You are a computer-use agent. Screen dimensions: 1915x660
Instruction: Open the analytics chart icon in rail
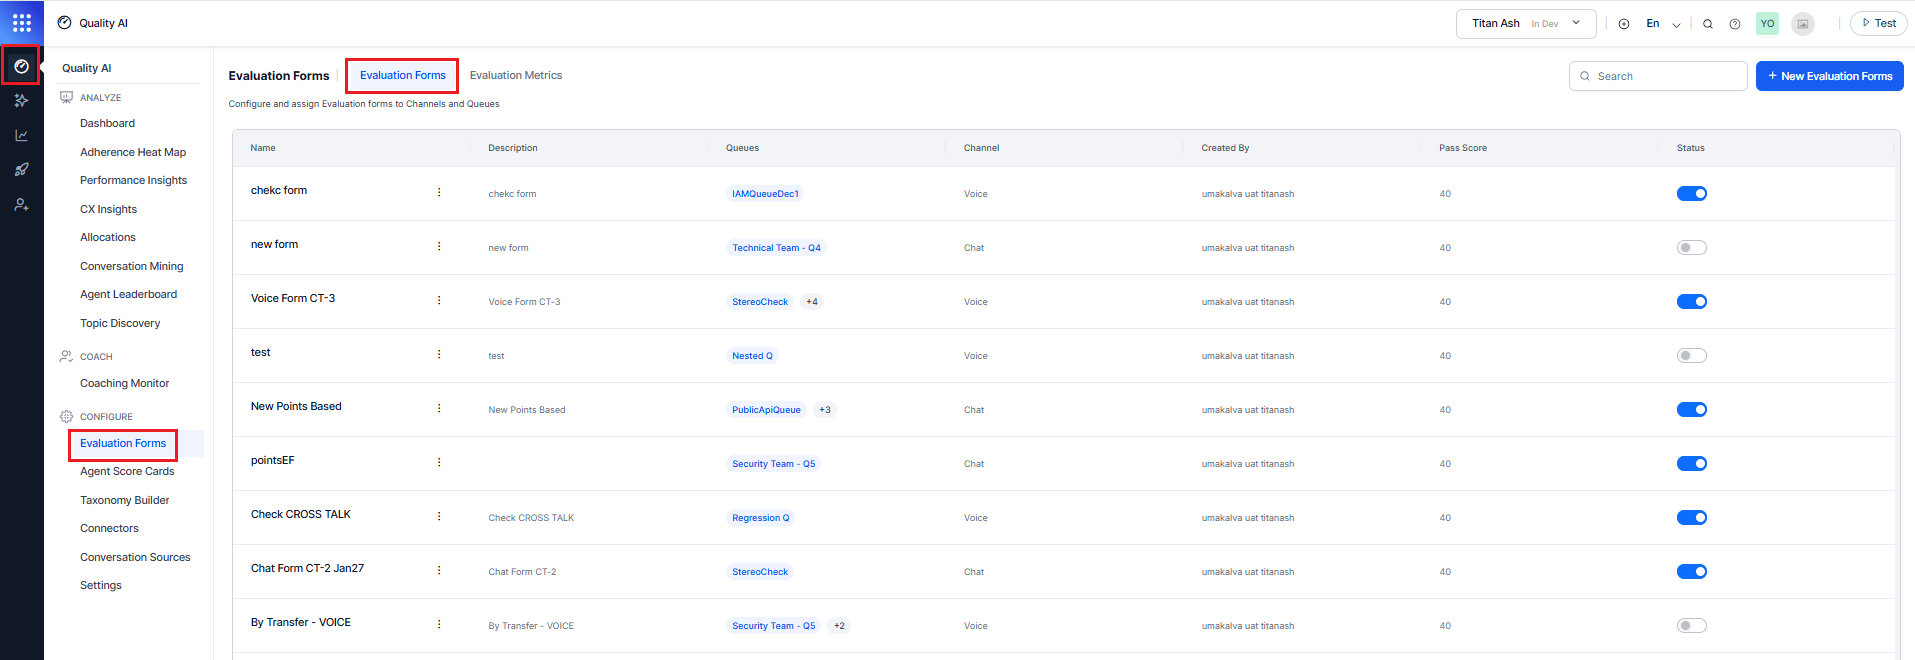(x=21, y=135)
